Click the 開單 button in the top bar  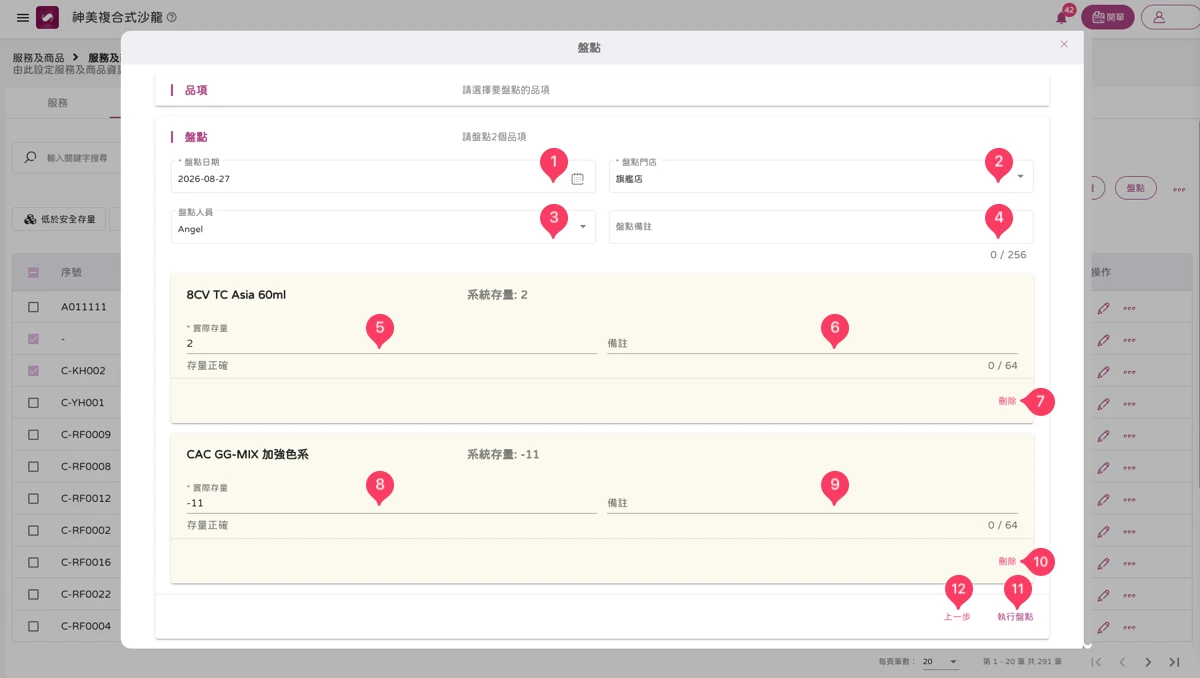(1108, 17)
